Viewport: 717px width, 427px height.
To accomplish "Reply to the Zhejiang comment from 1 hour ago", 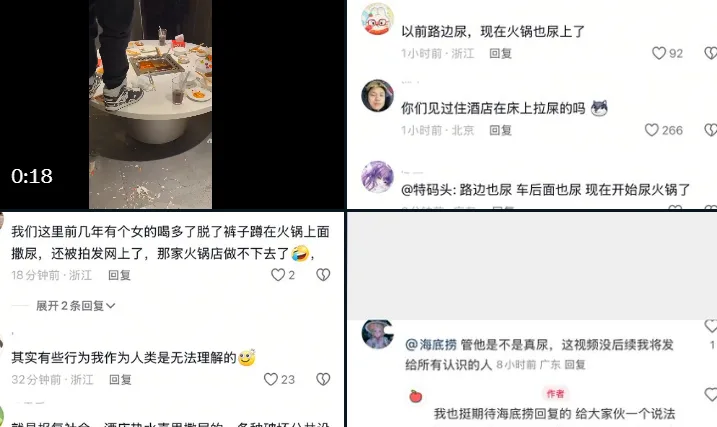I will tap(500, 53).
